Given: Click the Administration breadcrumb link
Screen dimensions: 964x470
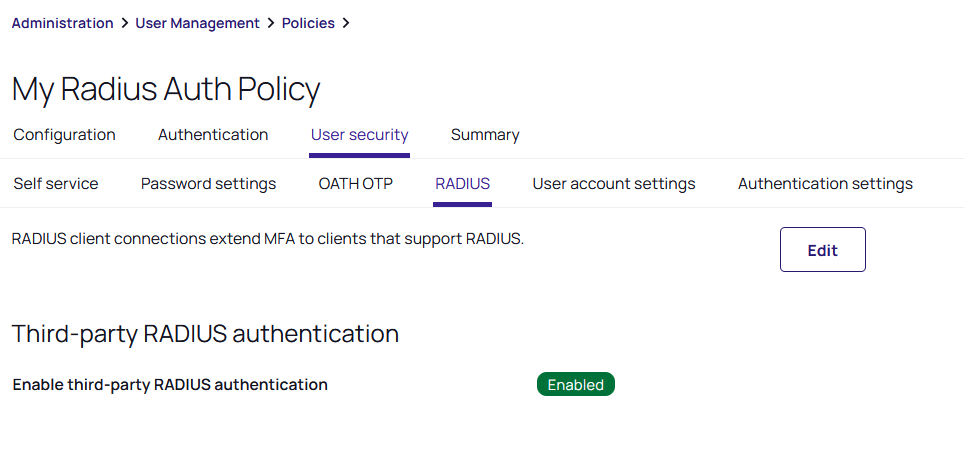Looking at the screenshot, I should 62,23.
